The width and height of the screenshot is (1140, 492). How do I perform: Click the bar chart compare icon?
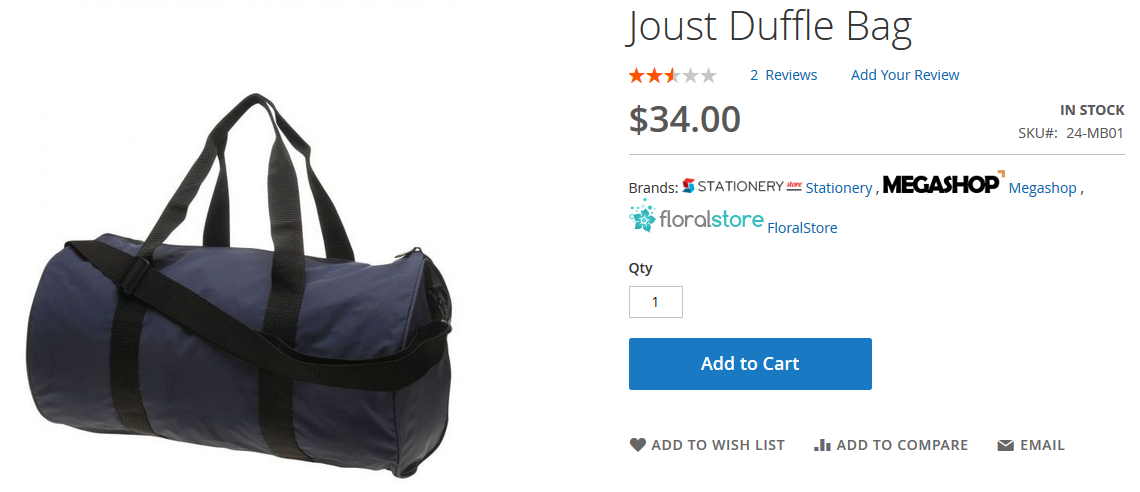pyautogui.click(x=822, y=445)
